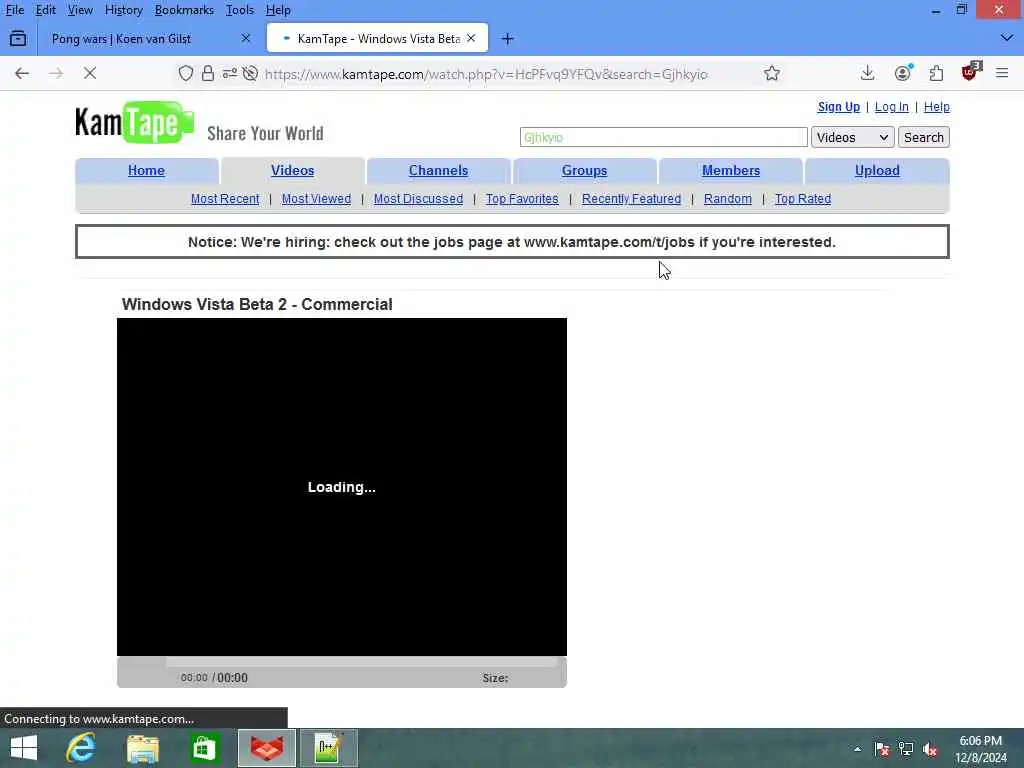Viewport: 1024px width, 768px height.
Task: Open the extensions puzzle icon
Action: pyautogui.click(x=936, y=73)
